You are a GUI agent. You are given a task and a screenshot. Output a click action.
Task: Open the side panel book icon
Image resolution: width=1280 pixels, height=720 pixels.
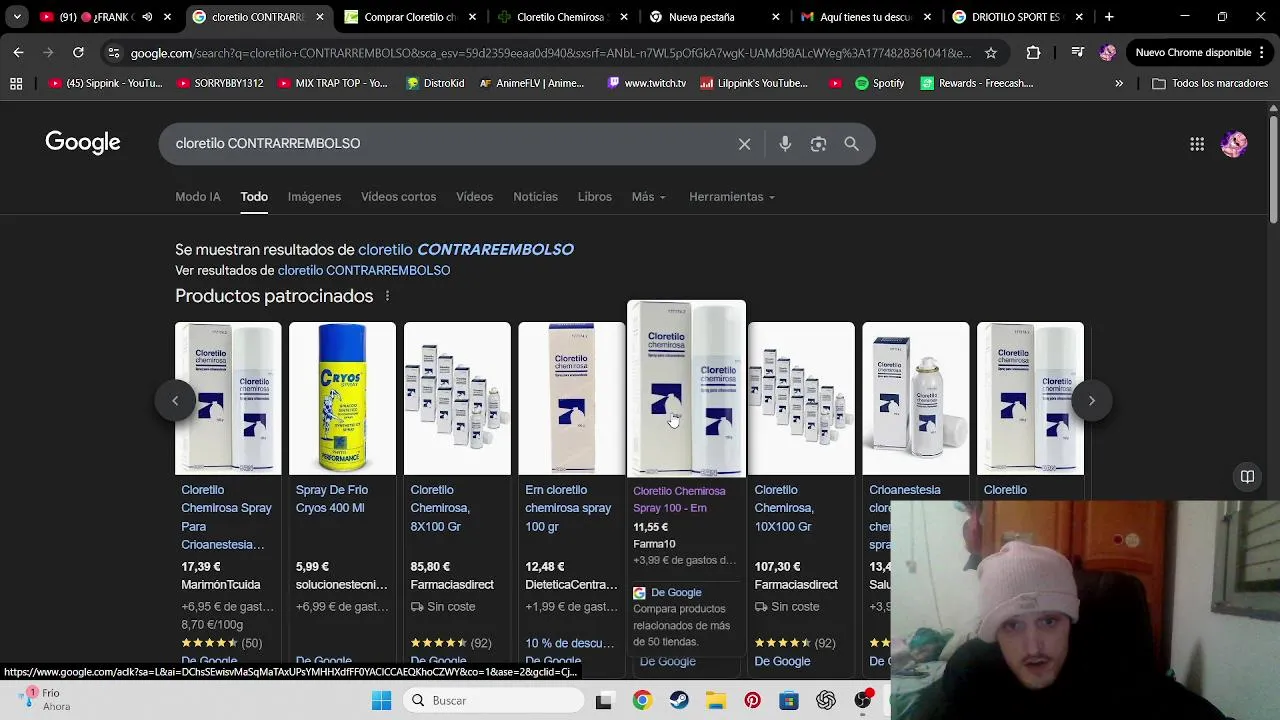point(1247,476)
